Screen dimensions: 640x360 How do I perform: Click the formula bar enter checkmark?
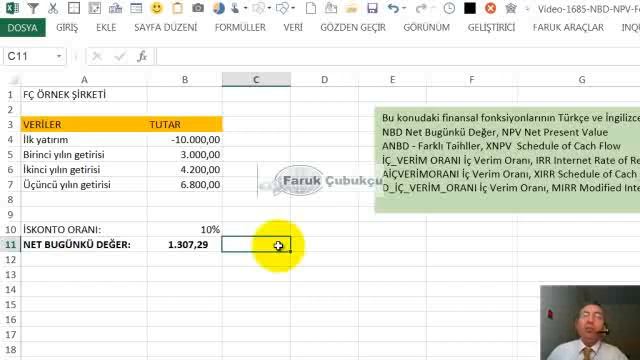click(120, 56)
